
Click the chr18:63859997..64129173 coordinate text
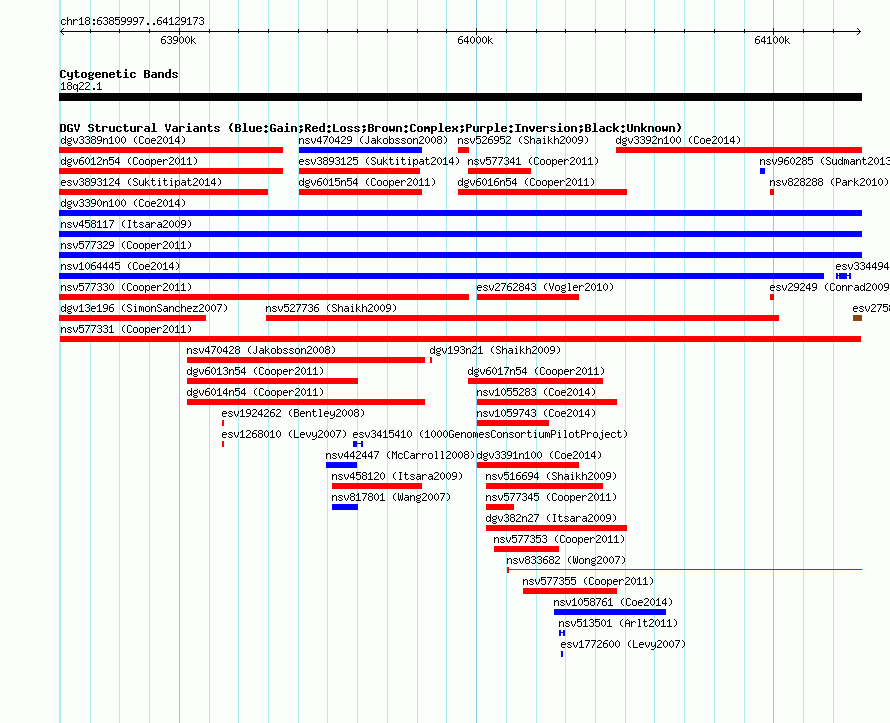(x=132, y=22)
